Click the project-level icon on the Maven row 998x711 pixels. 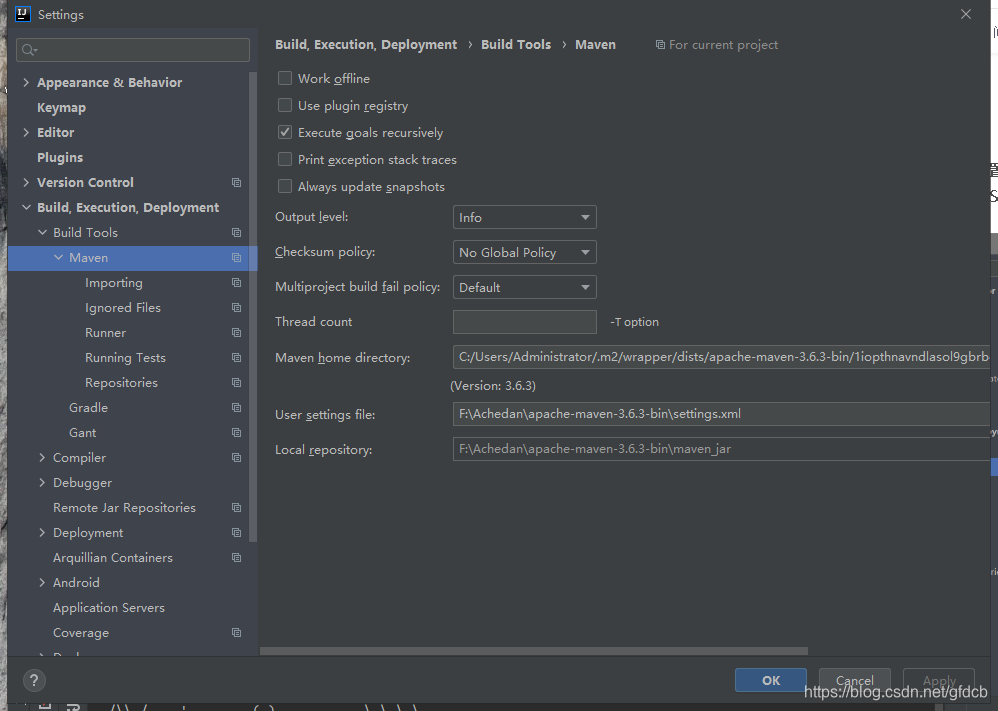tap(237, 258)
